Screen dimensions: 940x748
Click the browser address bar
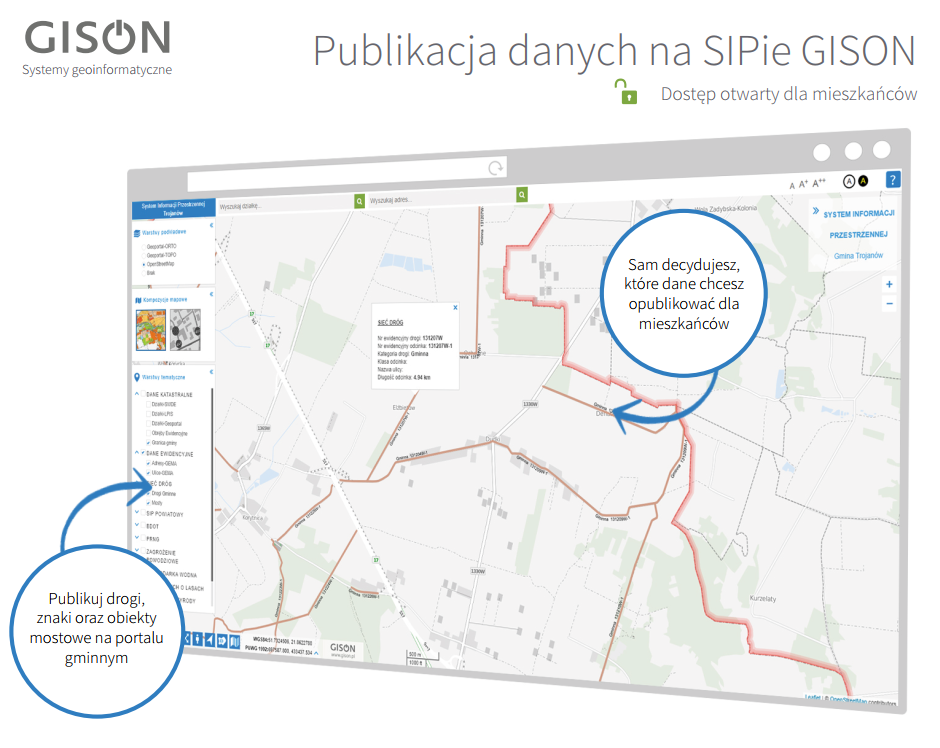click(x=347, y=173)
